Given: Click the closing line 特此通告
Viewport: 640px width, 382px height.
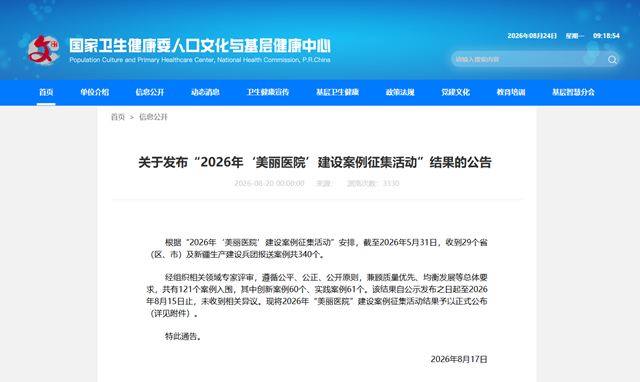Looking at the screenshot, I should pos(183,337).
